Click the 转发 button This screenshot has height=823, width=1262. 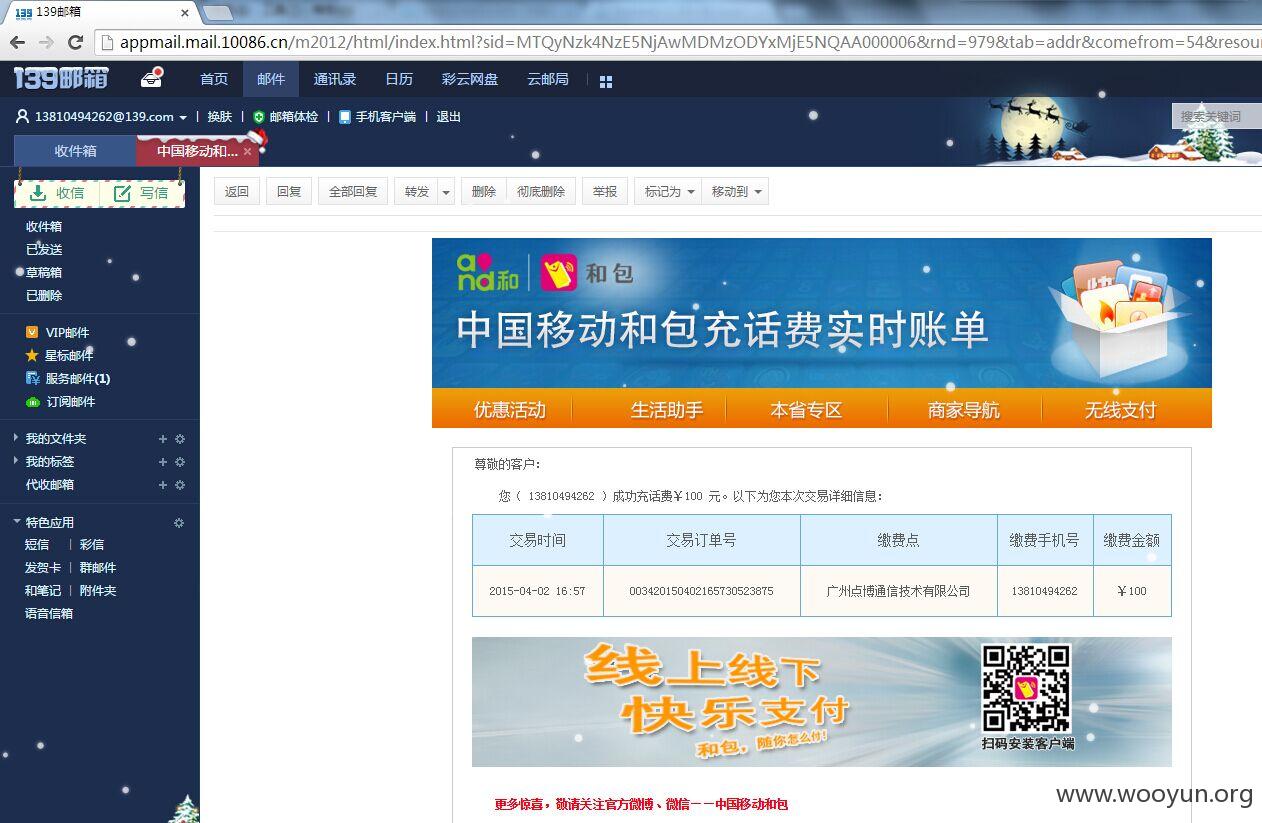[x=417, y=192]
